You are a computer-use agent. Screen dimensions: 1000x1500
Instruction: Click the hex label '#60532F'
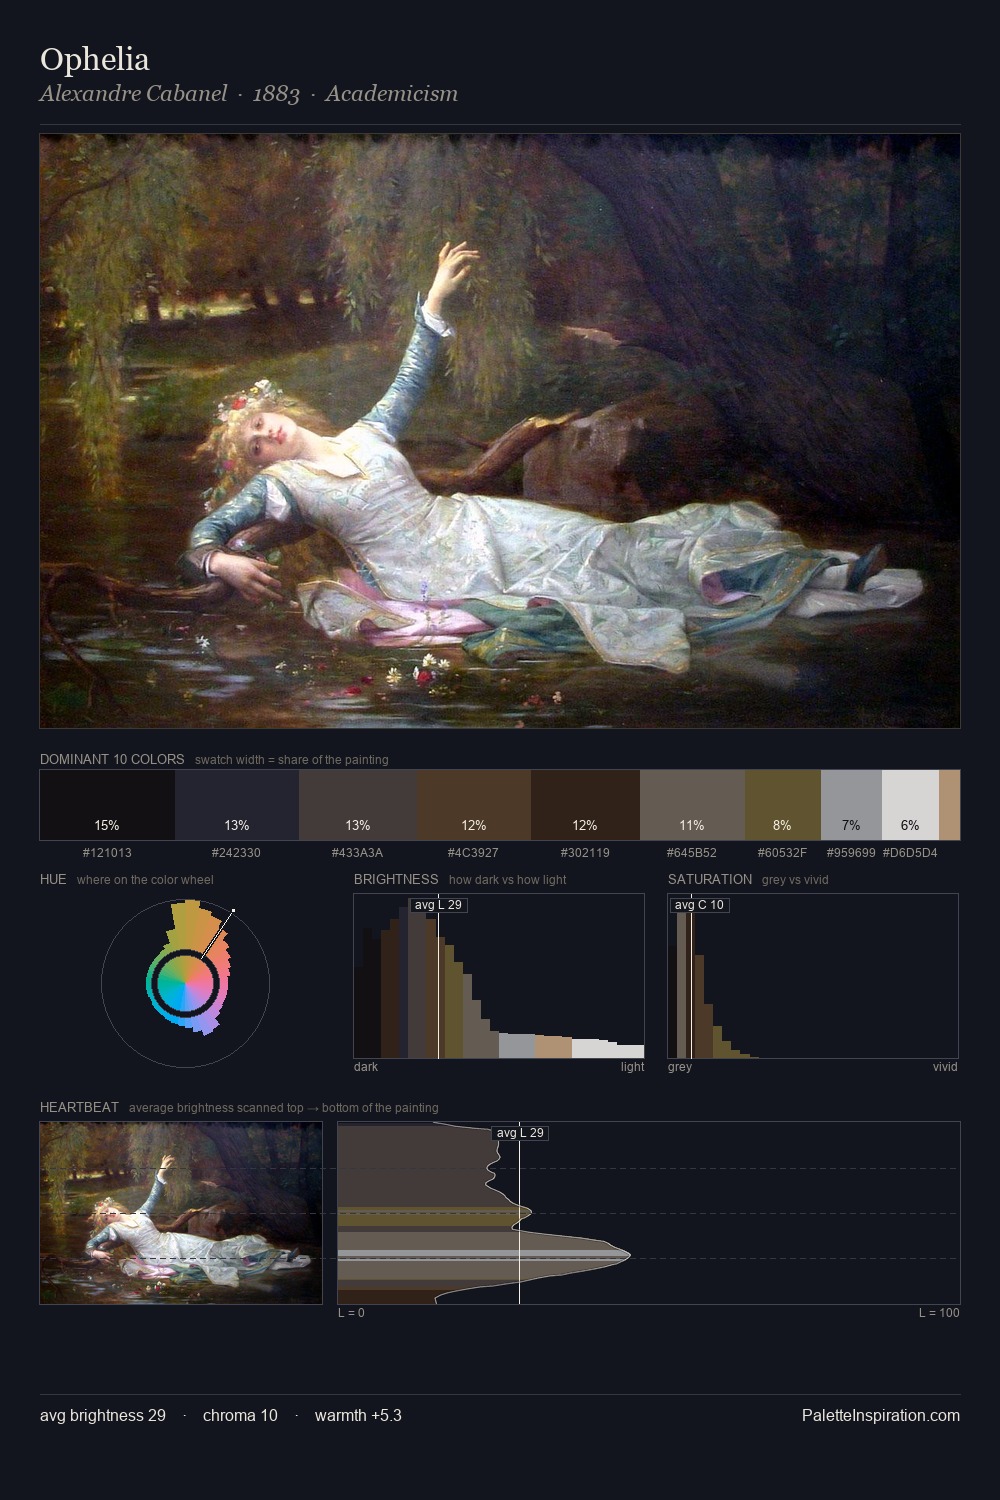(782, 853)
